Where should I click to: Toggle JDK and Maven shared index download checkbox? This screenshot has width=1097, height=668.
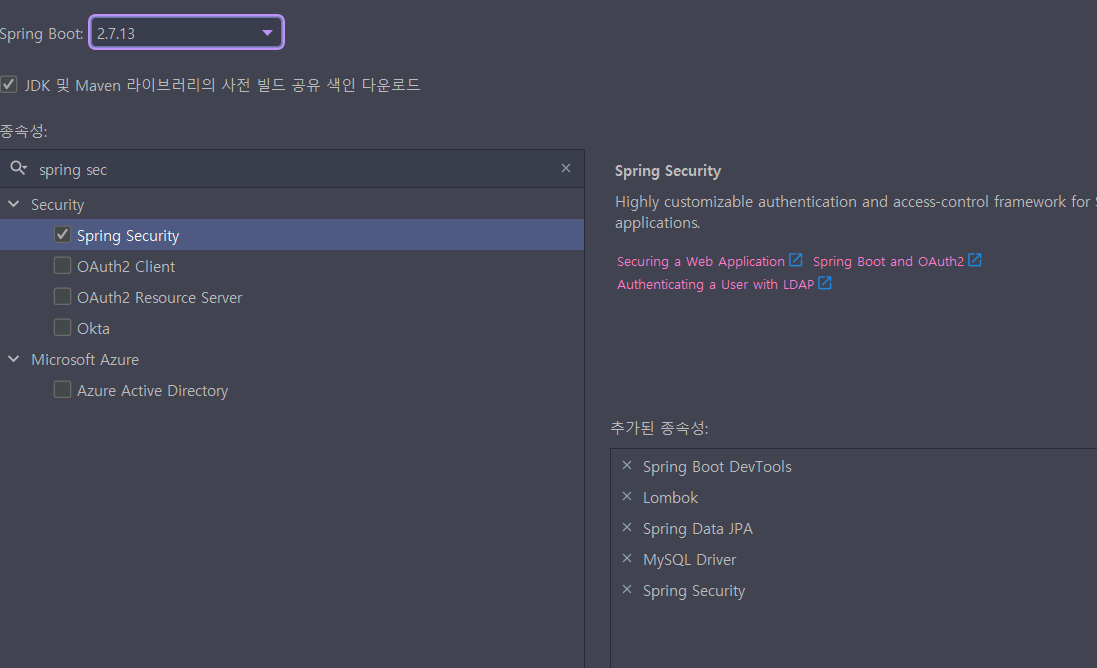[x=8, y=85]
